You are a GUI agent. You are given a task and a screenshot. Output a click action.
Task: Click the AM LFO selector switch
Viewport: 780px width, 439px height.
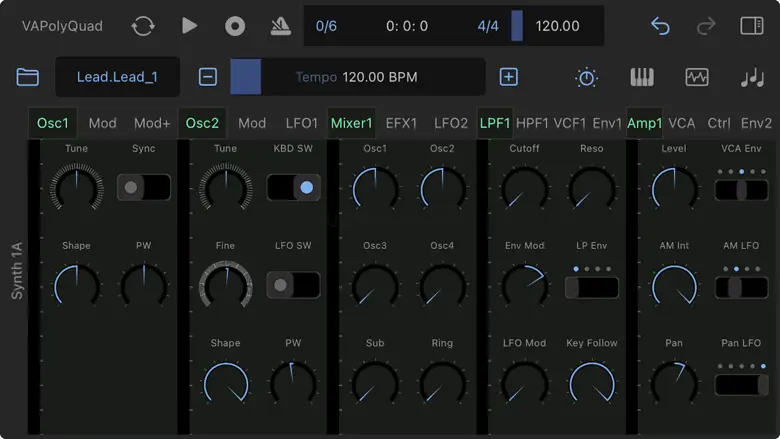[x=741, y=287]
